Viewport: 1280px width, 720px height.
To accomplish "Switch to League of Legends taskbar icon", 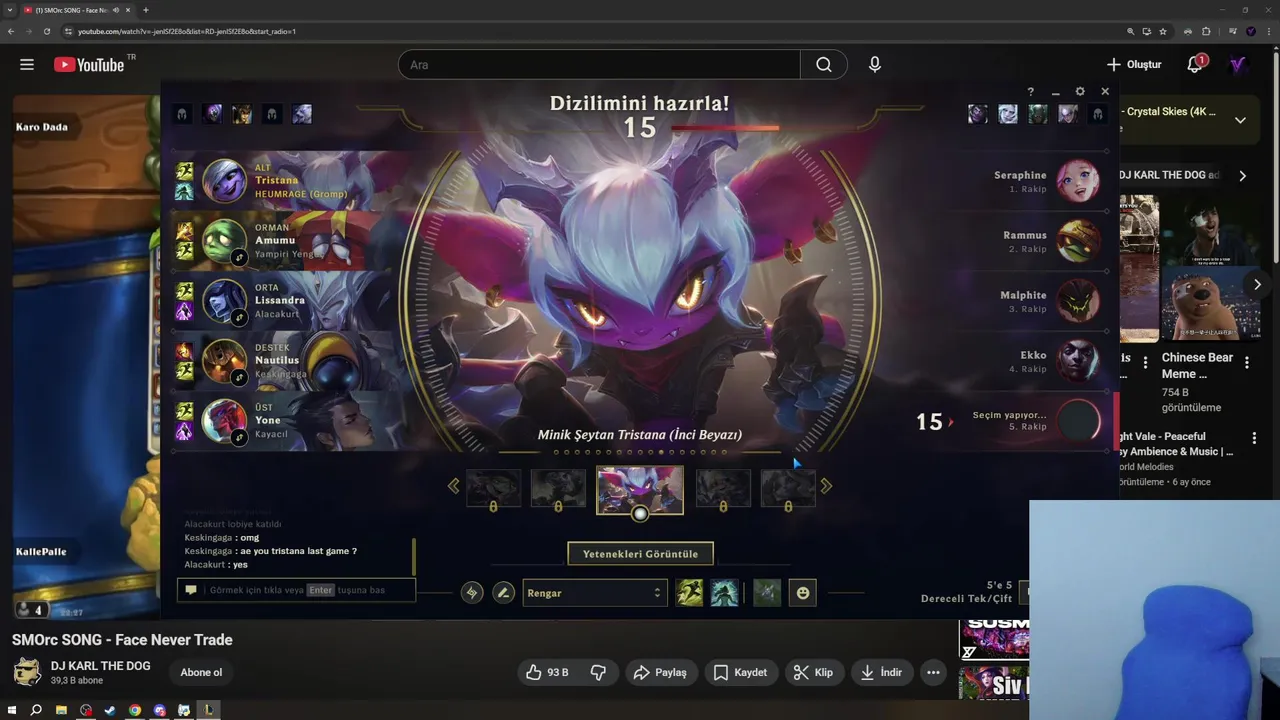I will [209, 710].
